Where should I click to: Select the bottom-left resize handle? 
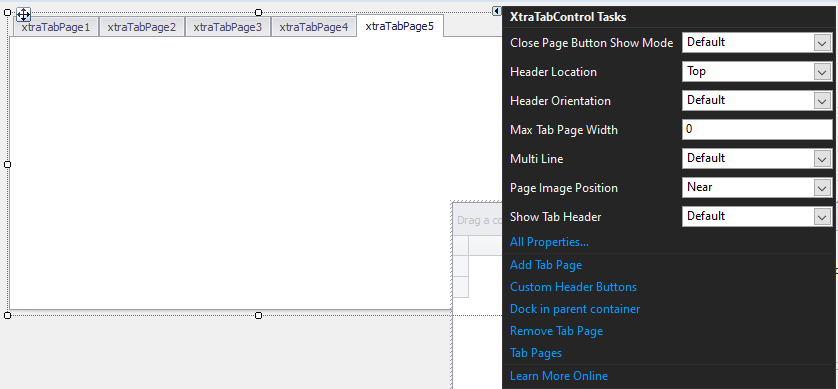(x=7, y=316)
